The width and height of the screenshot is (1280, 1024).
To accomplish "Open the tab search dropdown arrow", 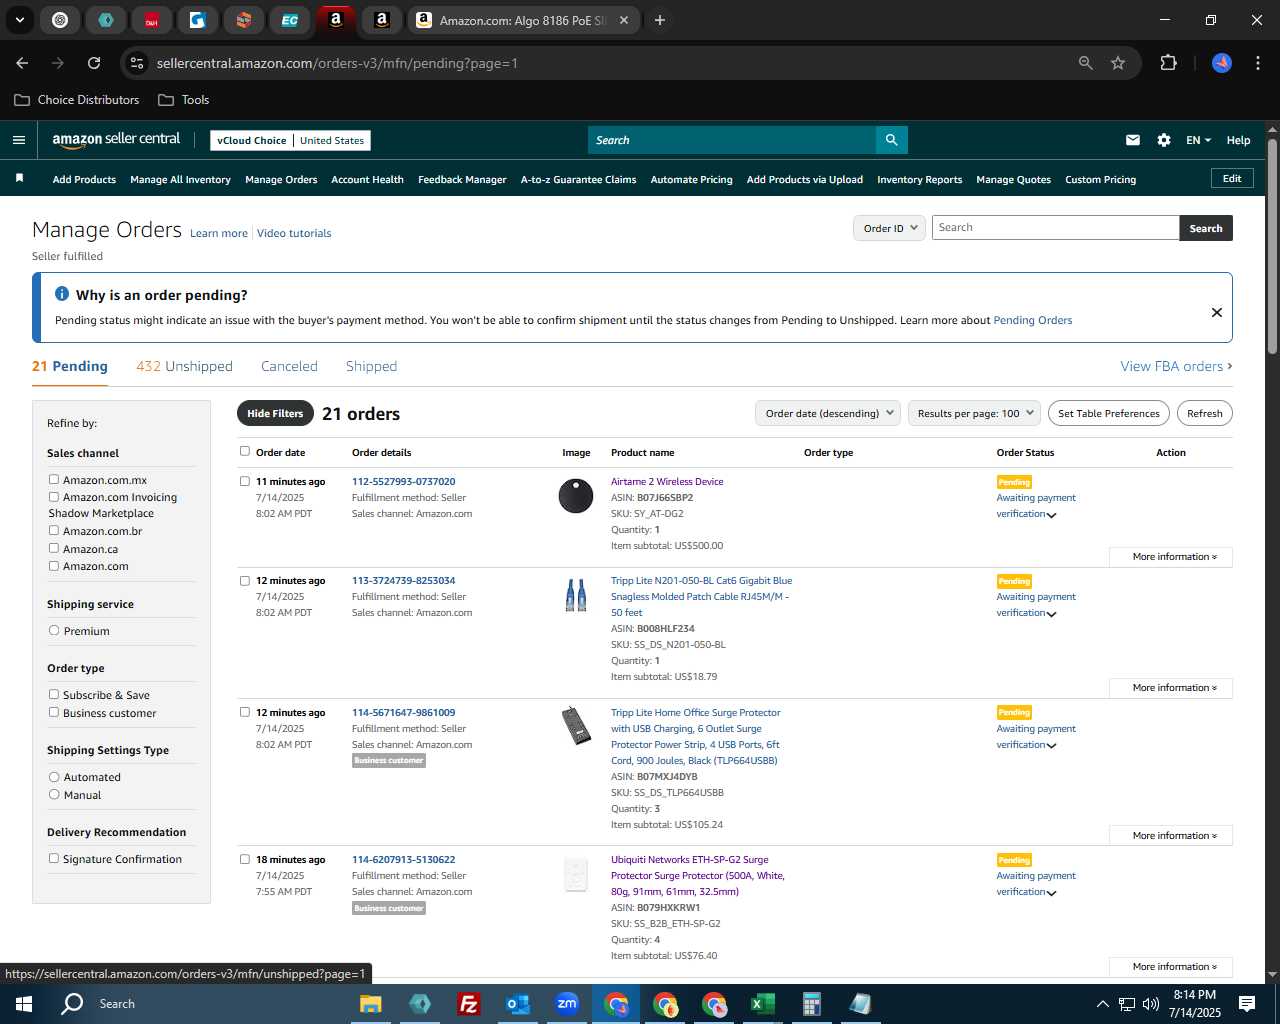I will (20, 20).
